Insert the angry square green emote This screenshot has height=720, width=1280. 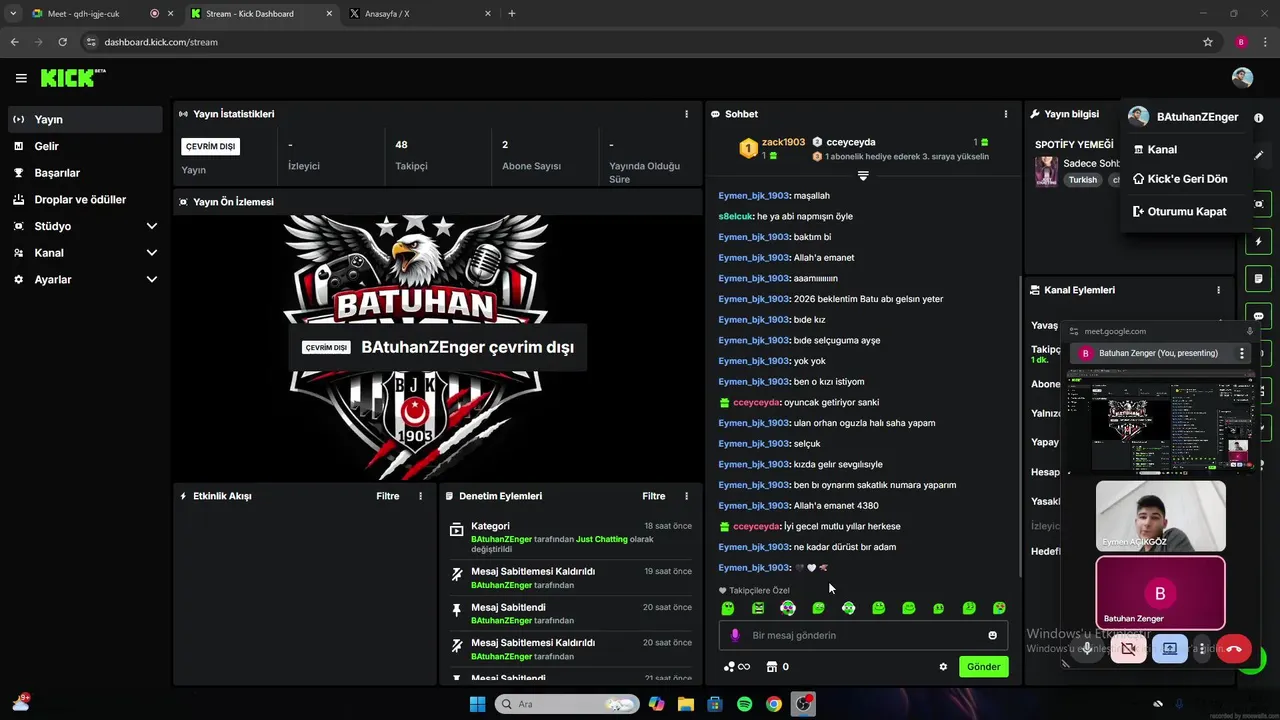758,608
